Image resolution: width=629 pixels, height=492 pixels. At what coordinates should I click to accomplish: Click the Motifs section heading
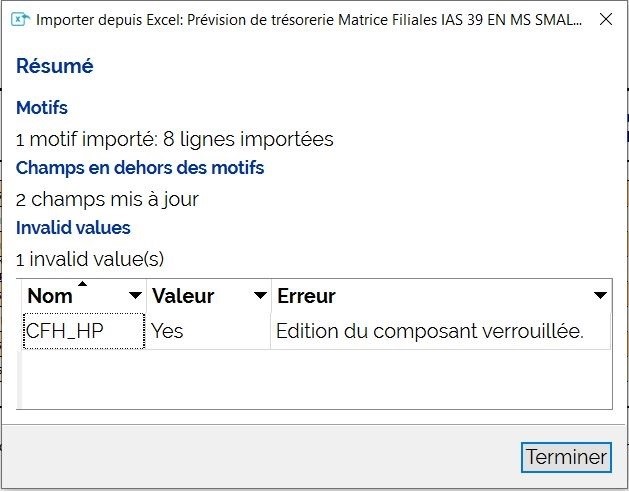point(42,108)
